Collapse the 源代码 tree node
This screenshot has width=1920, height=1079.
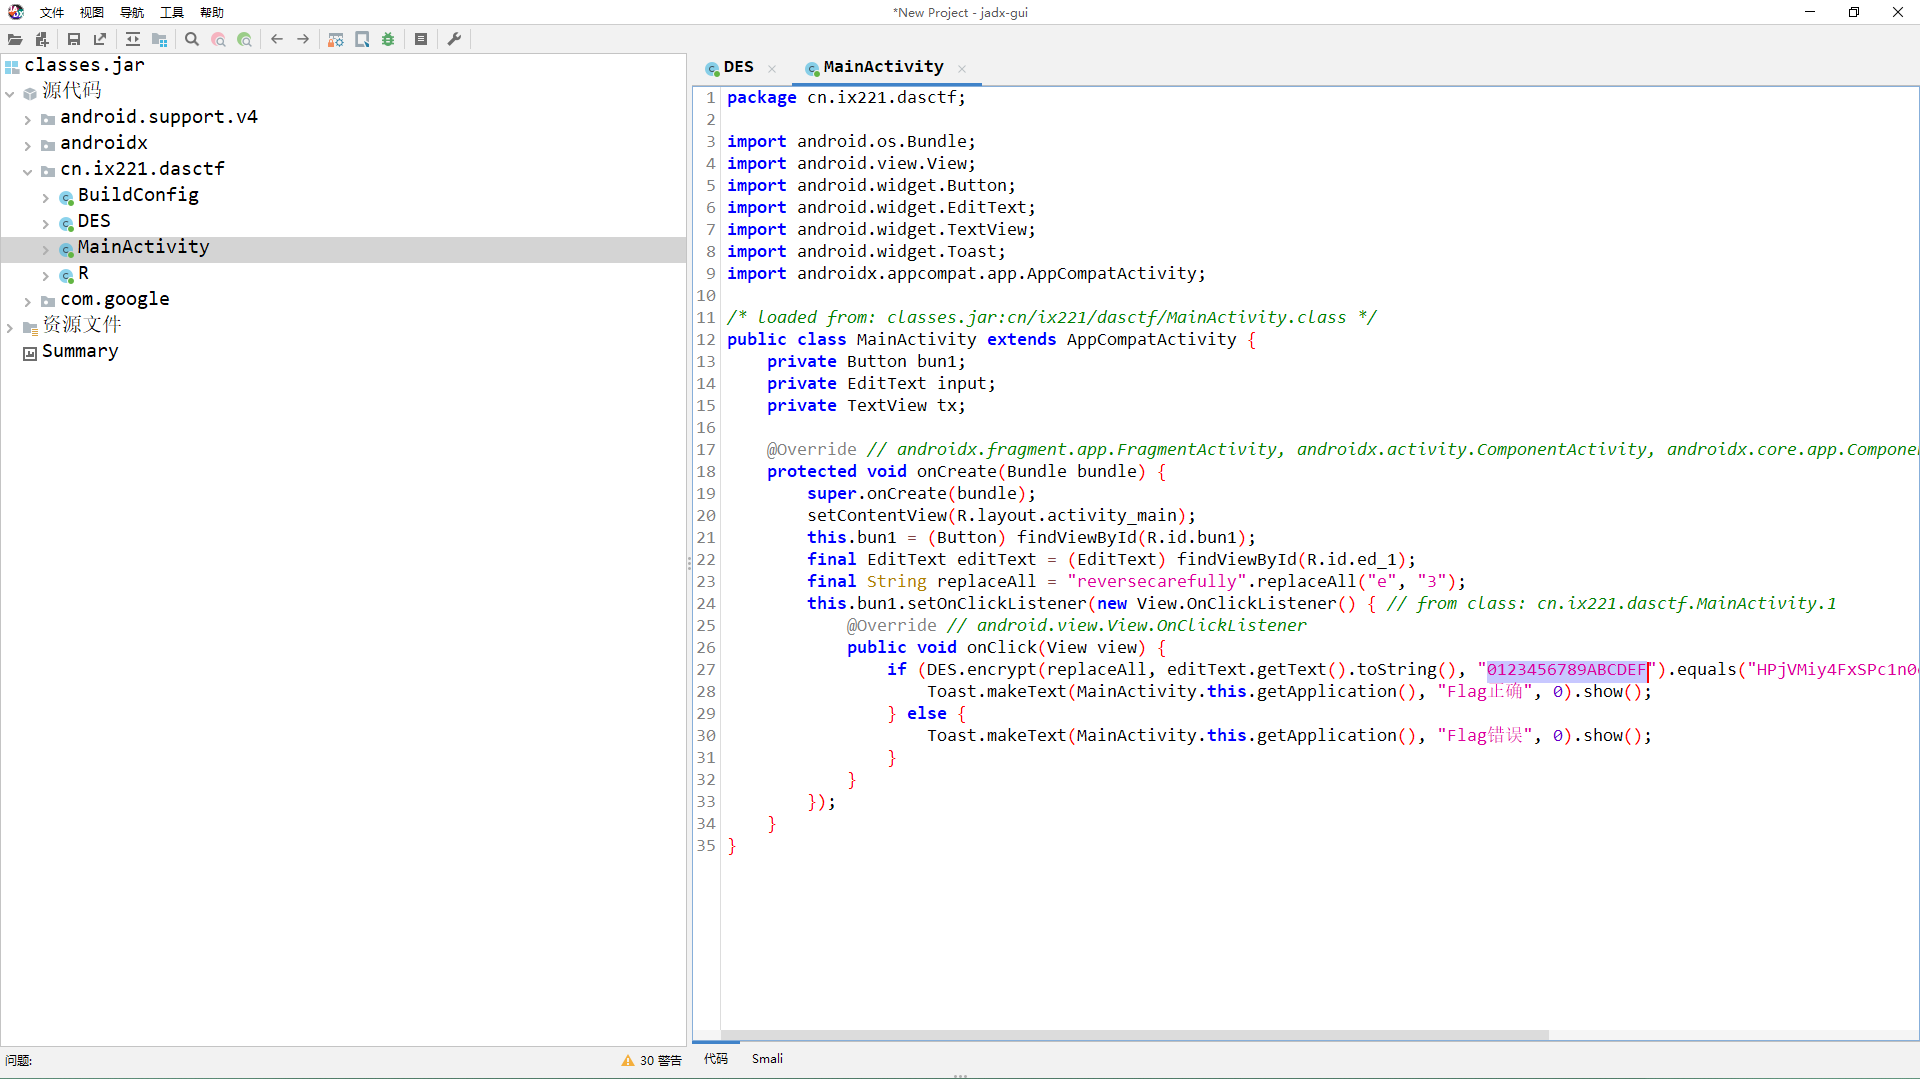pyautogui.click(x=10, y=93)
